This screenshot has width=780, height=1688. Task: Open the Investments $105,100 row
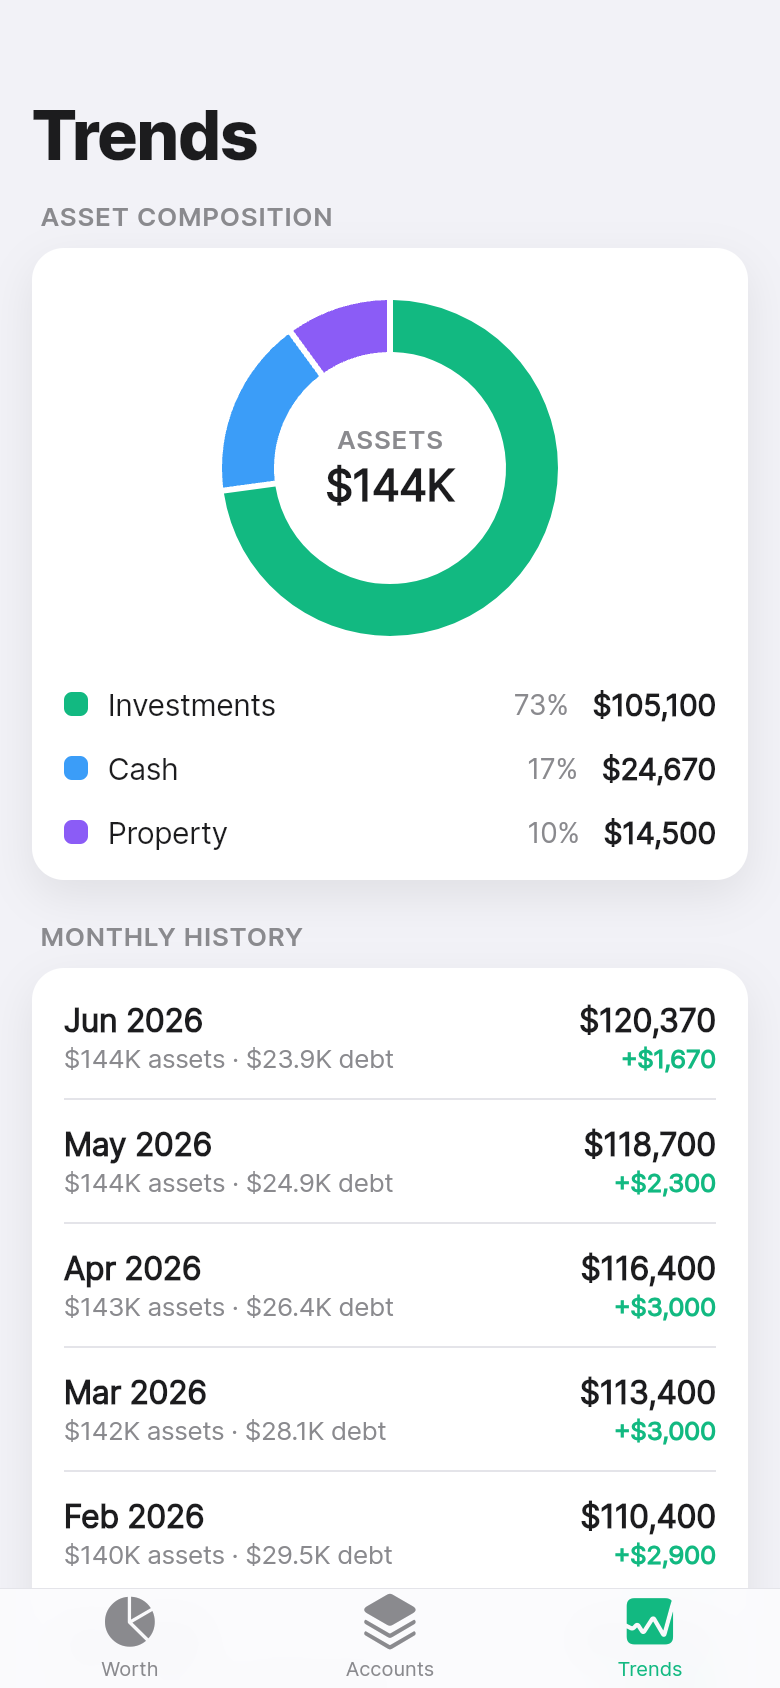390,705
